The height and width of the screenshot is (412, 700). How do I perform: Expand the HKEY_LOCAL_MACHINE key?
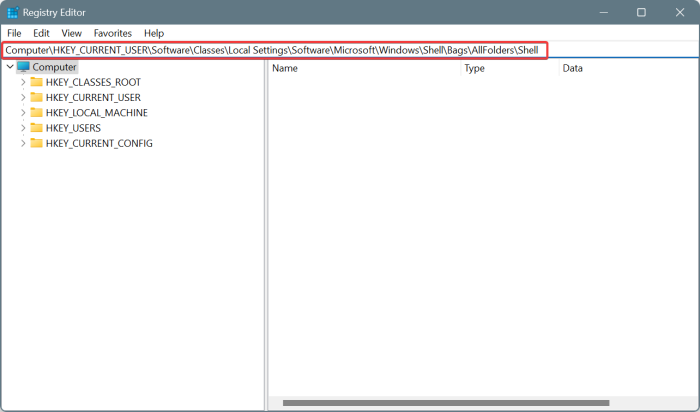coord(23,113)
